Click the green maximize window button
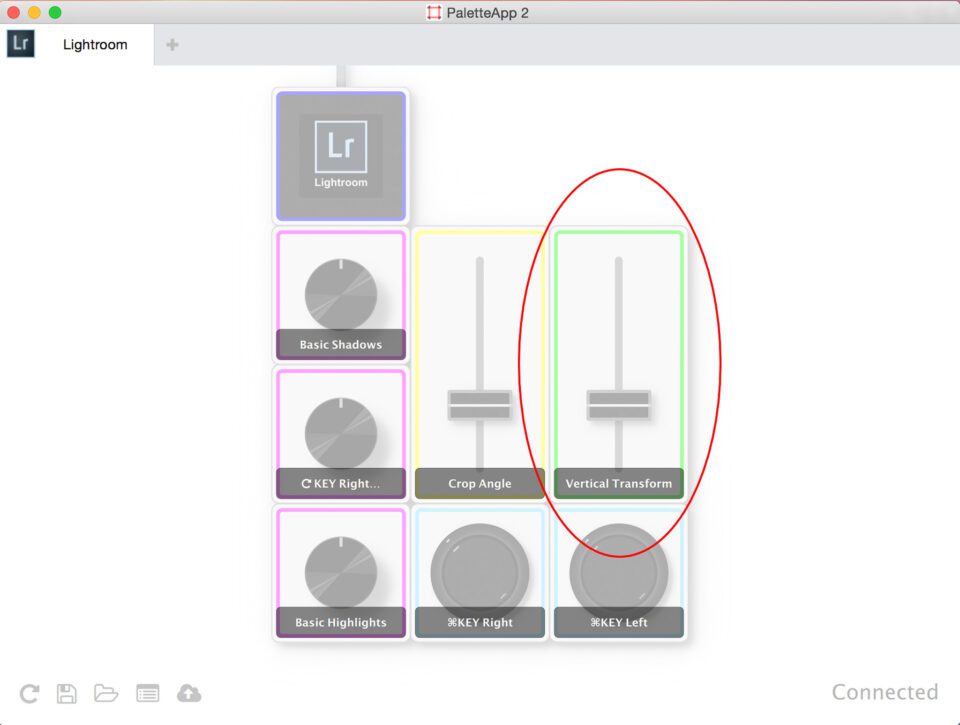Screen dimensions: 960x725 pos(55,12)
